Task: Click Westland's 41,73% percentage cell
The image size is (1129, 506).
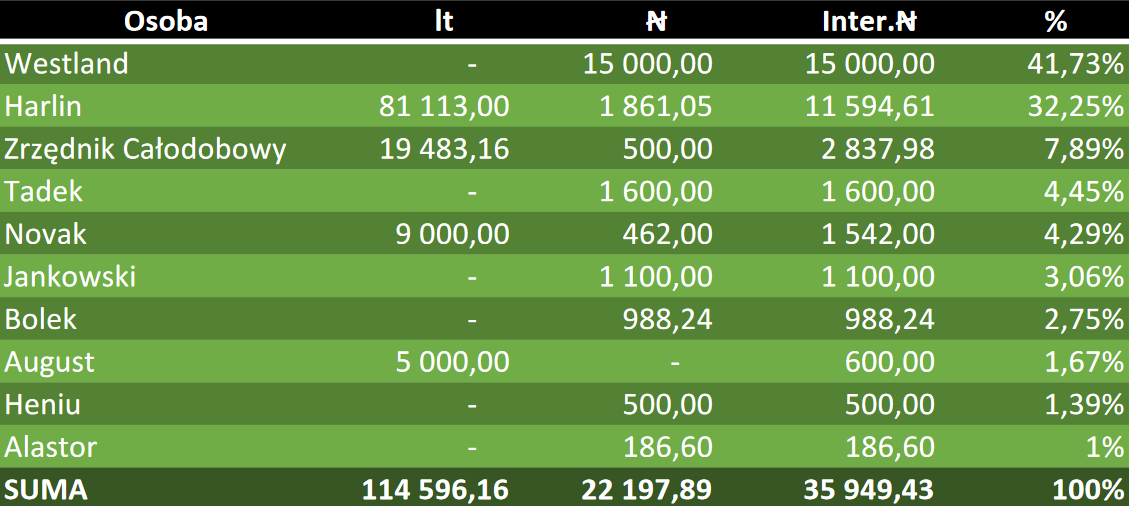Action: (x=1076, y=64)
